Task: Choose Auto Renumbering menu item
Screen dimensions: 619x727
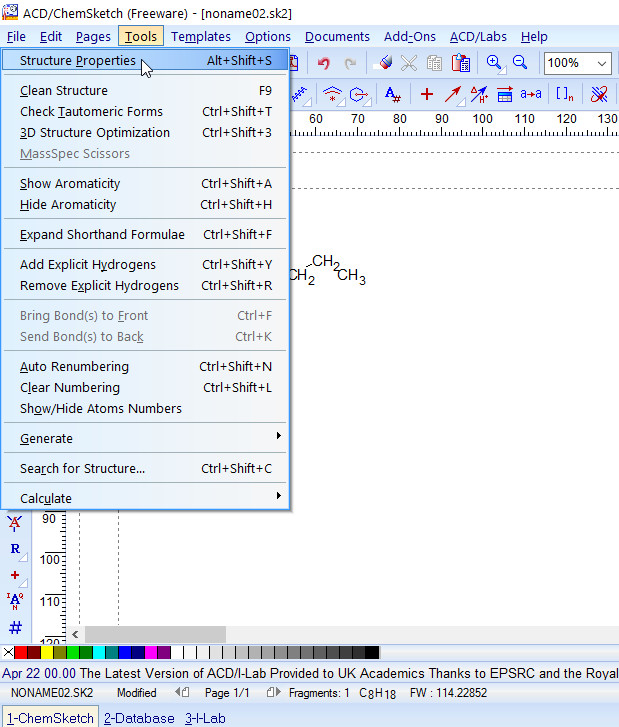Action: pyautogui.click(x=145, y=367)
